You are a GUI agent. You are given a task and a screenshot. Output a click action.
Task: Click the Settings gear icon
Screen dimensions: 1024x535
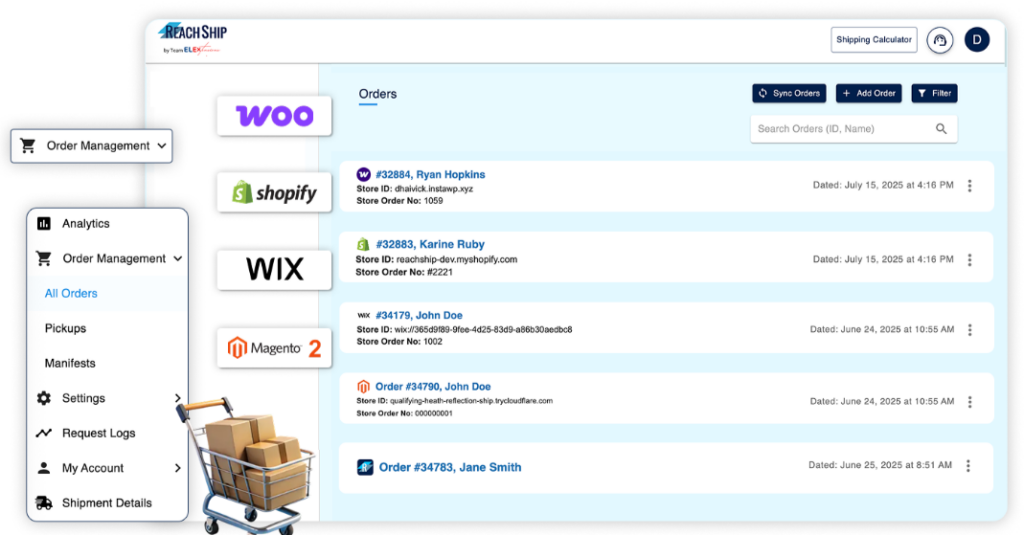pos(44,398)
